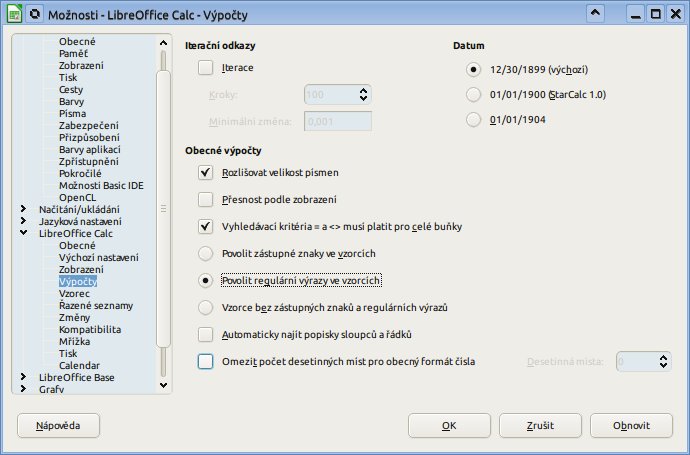
Task: Expand the Jazyková nastavení tree node
Action: click(x=23, y=221)
